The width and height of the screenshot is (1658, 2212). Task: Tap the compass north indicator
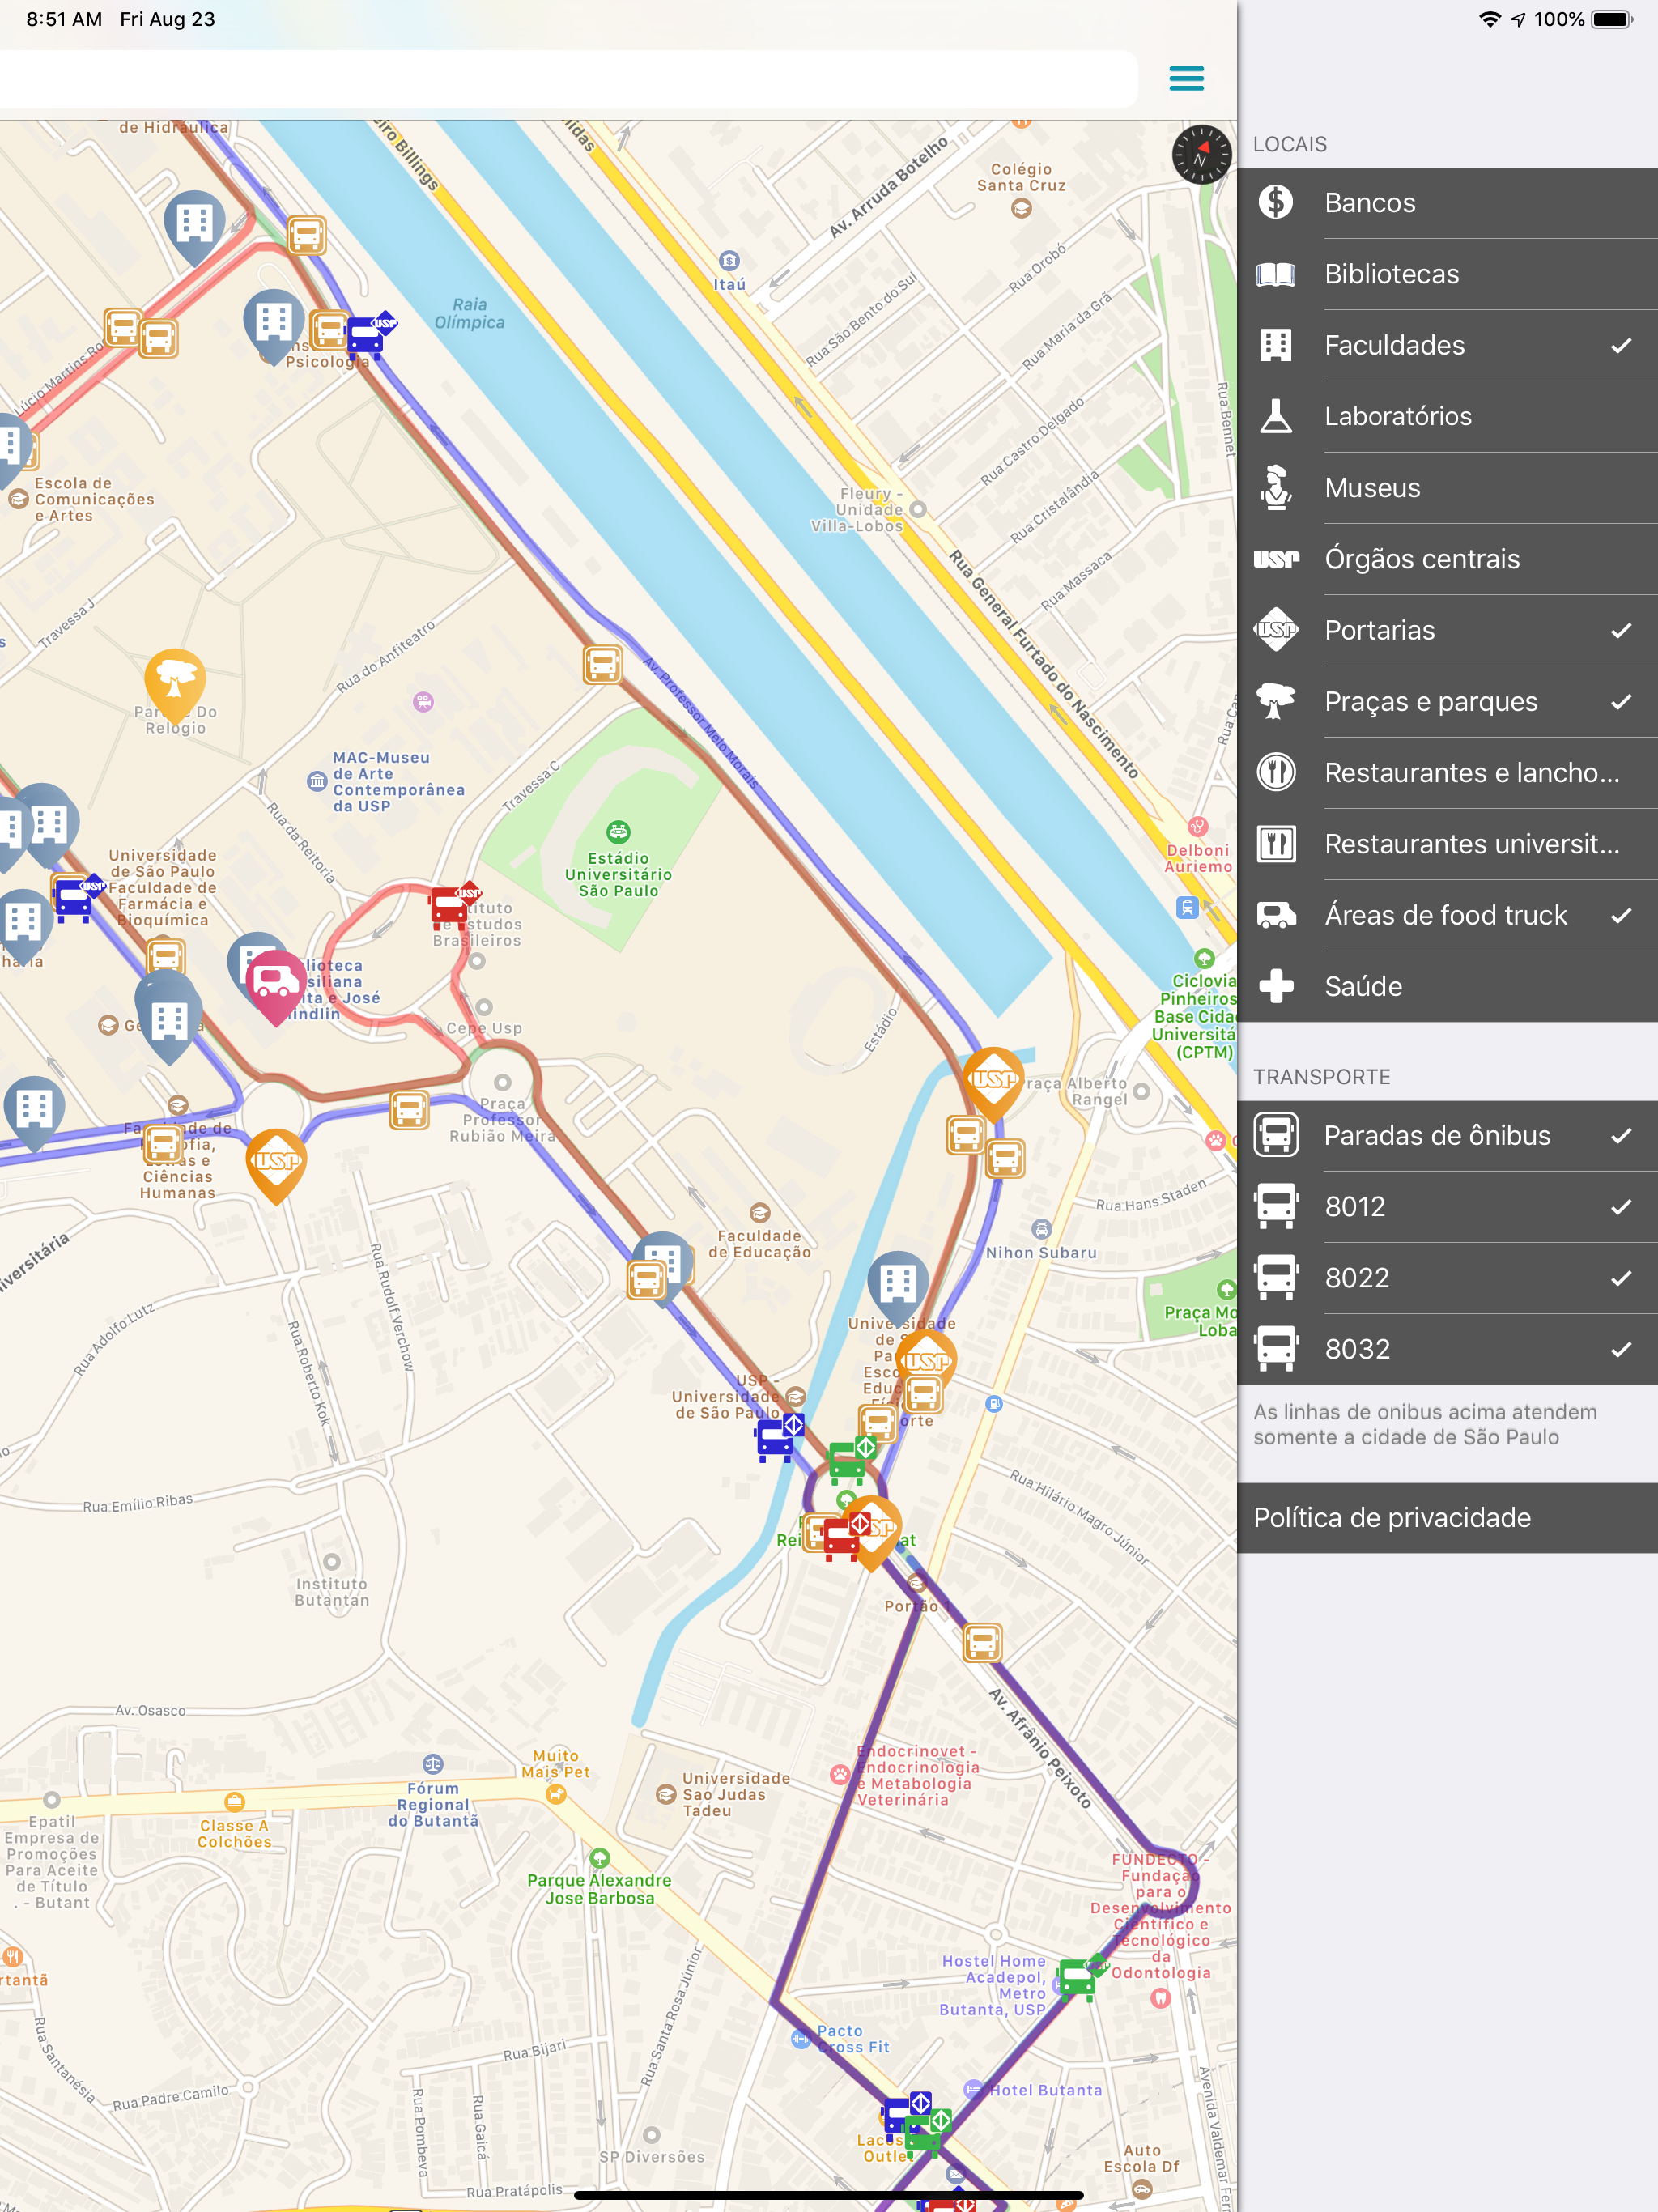tap(1201, 154)
